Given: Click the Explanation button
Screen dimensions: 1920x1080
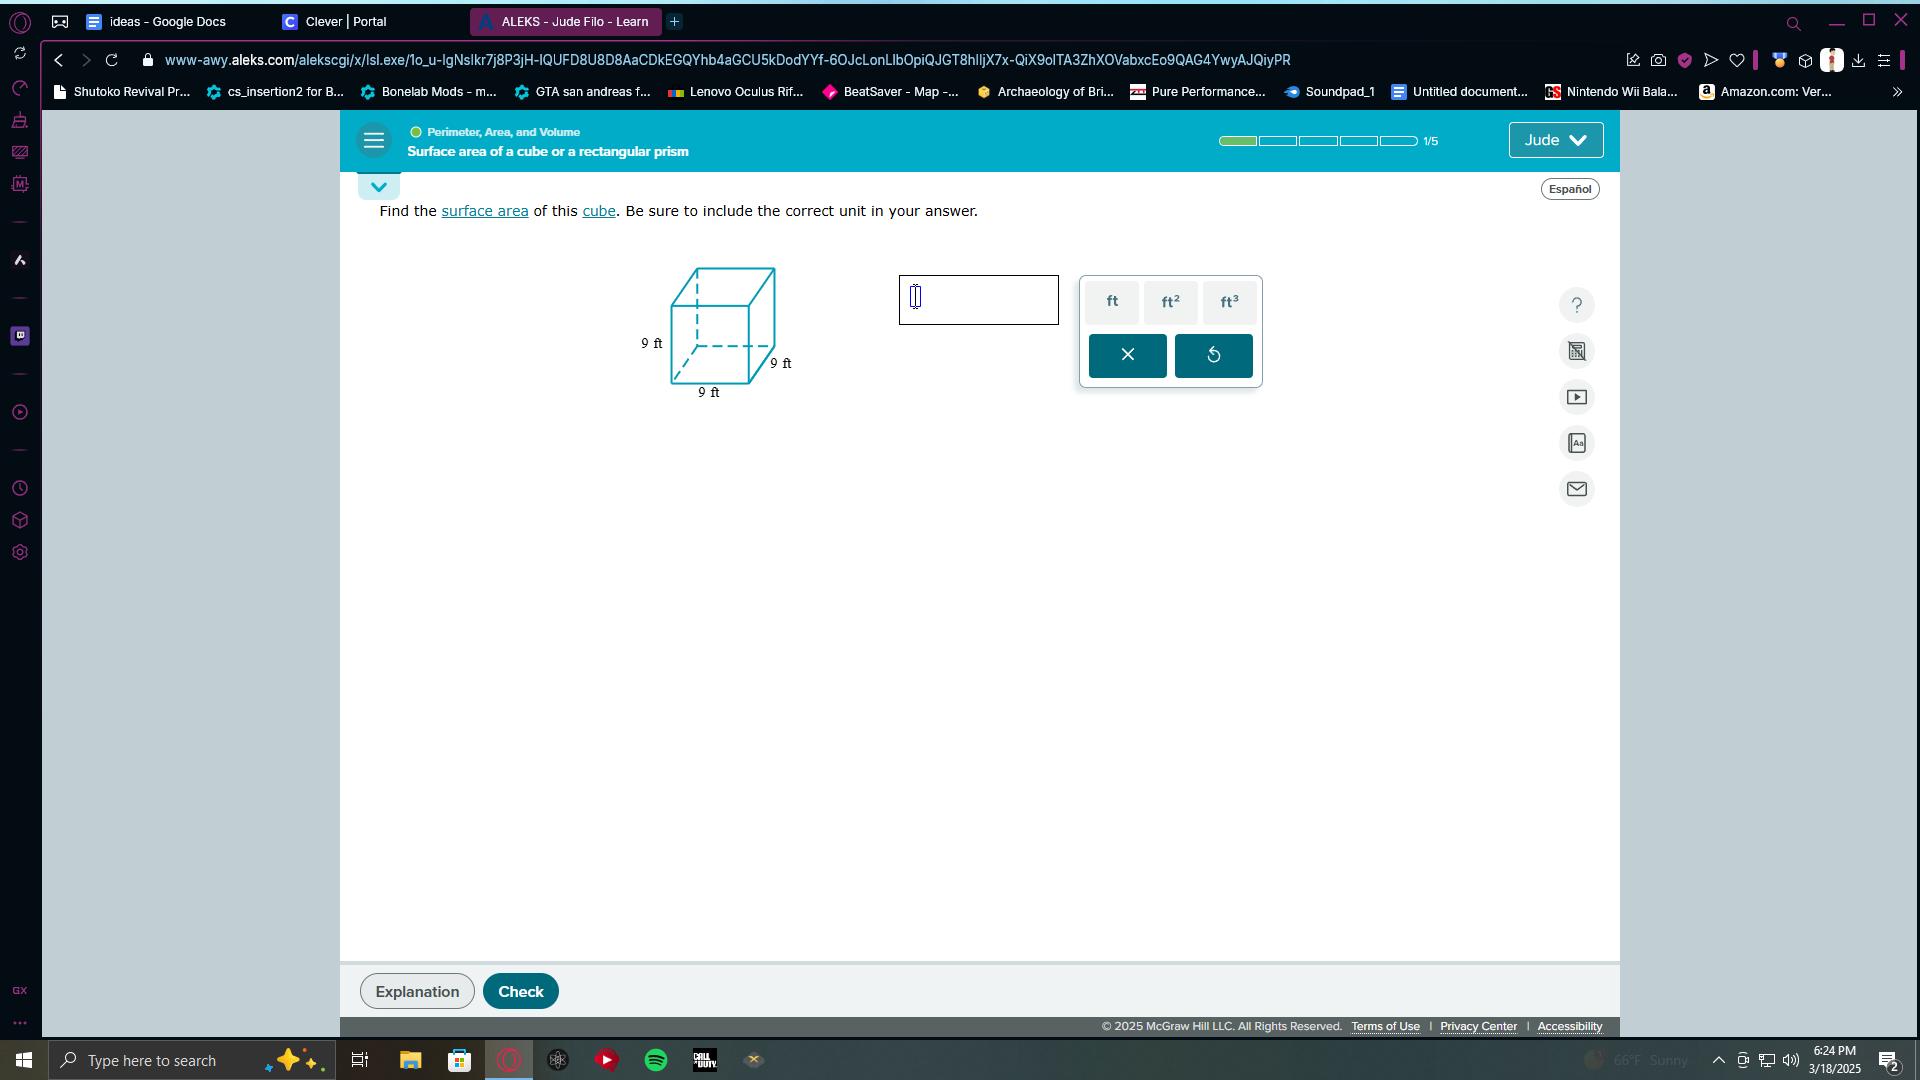Looking at the screenshot, I should point(417,991).
